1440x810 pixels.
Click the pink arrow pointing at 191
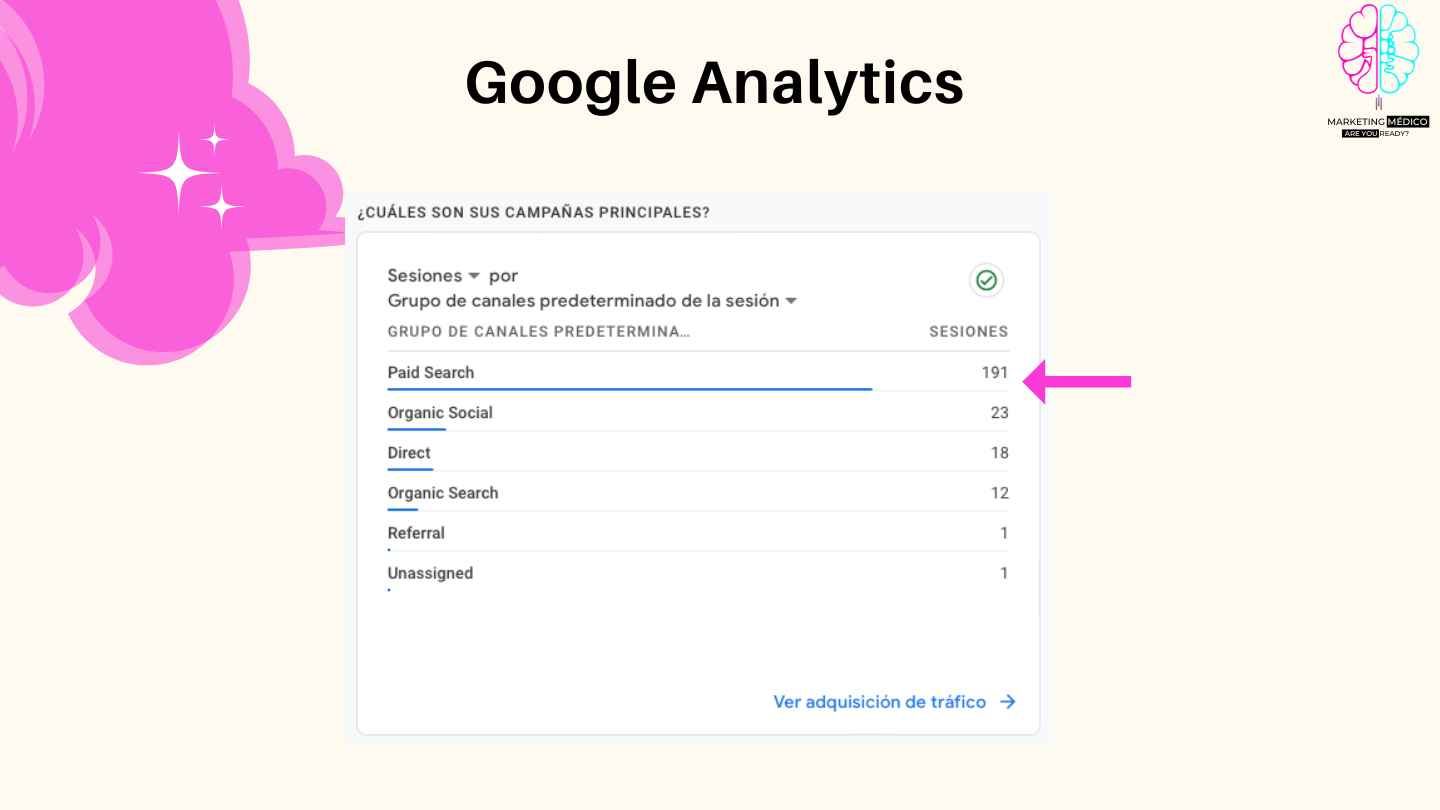(x=1077, y=381)
